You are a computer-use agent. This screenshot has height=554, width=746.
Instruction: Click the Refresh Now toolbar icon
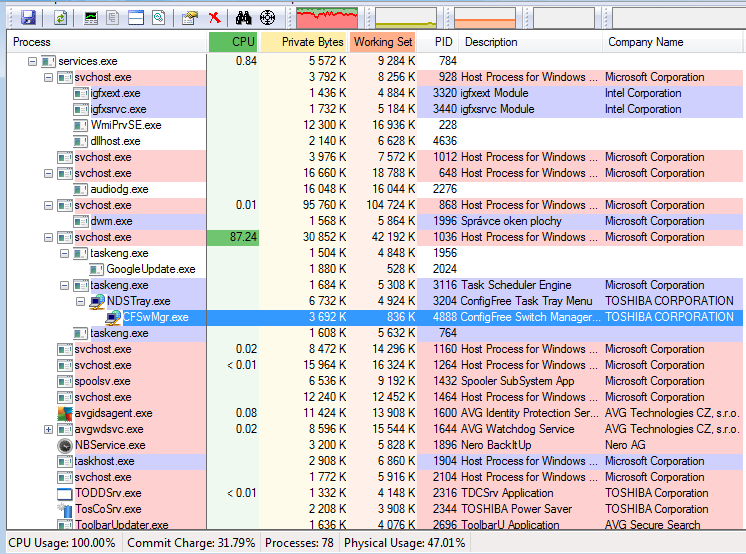click(x=60, y=17)
